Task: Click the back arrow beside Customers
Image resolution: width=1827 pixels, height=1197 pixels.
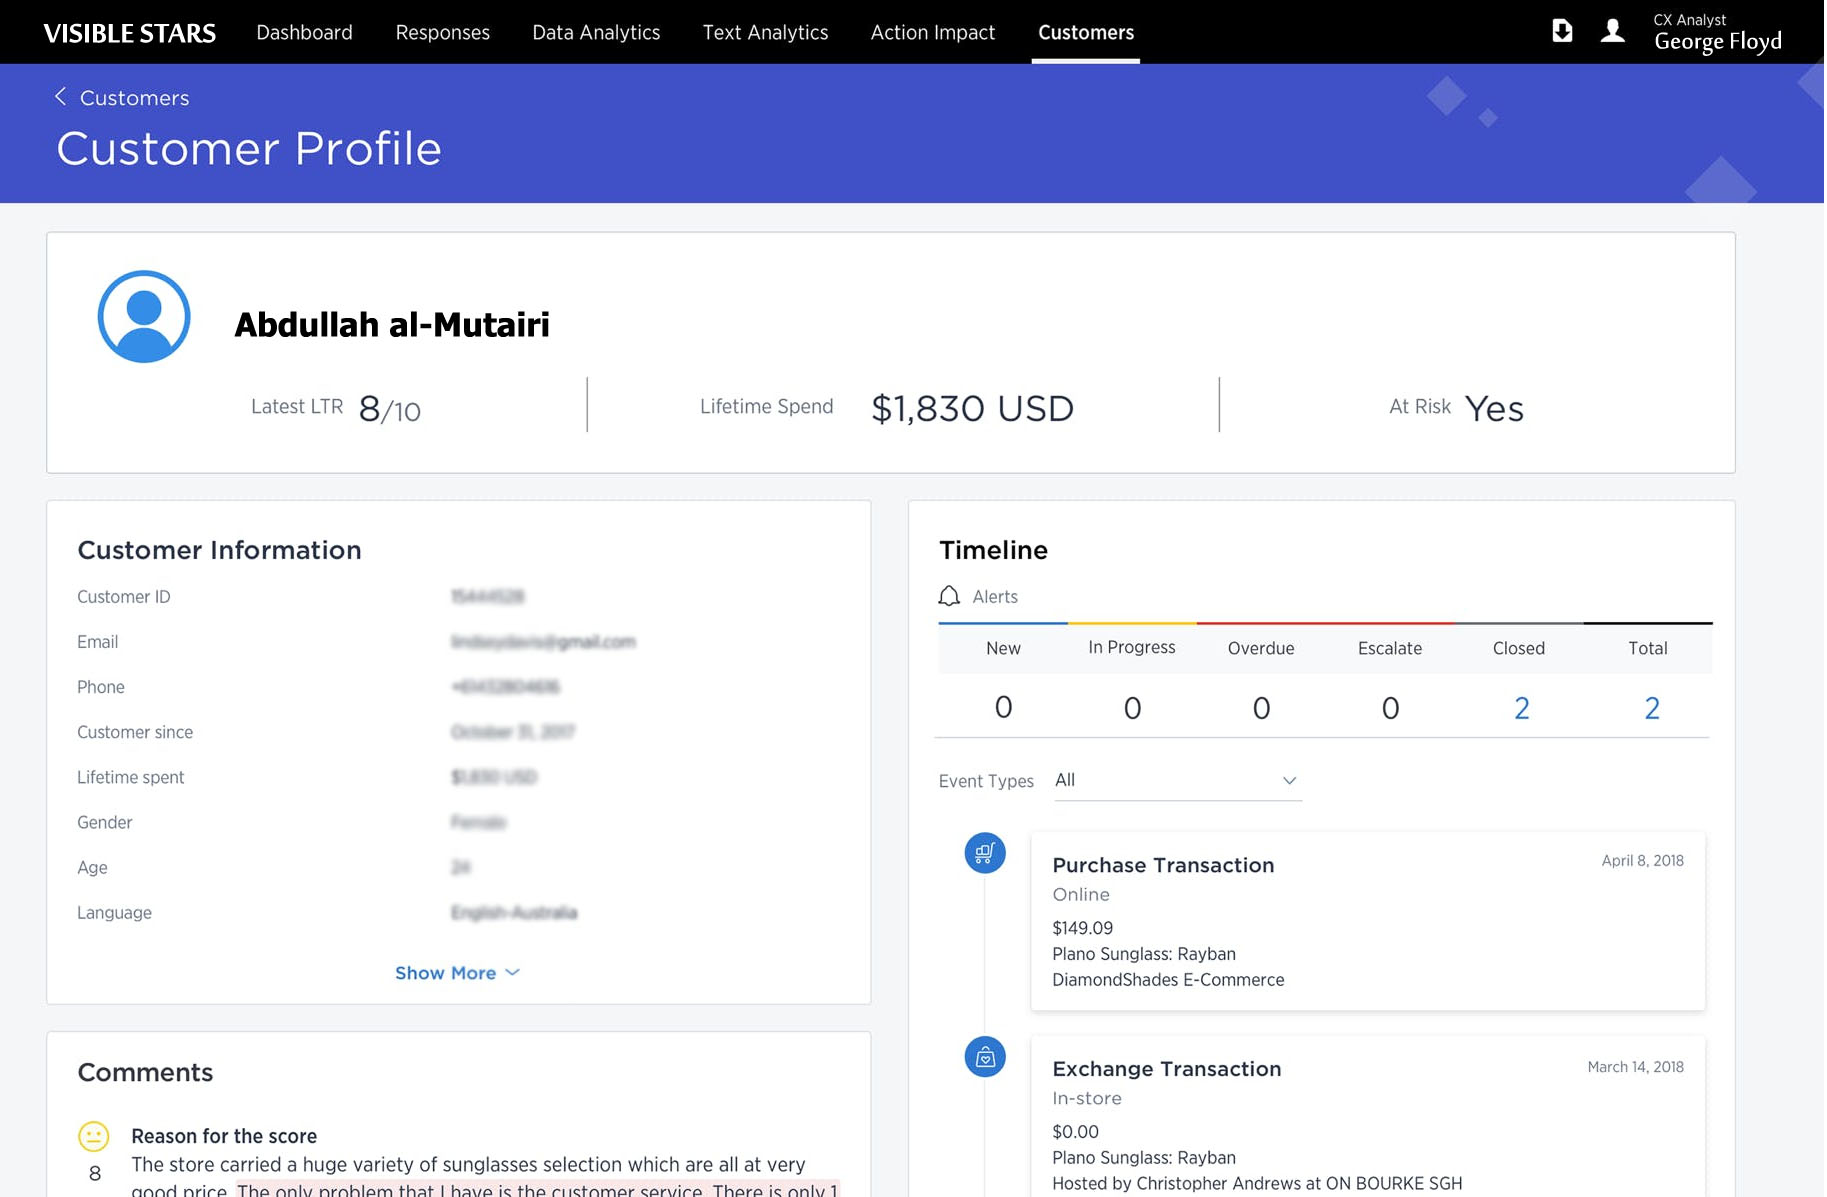Action: pos(60,96)
